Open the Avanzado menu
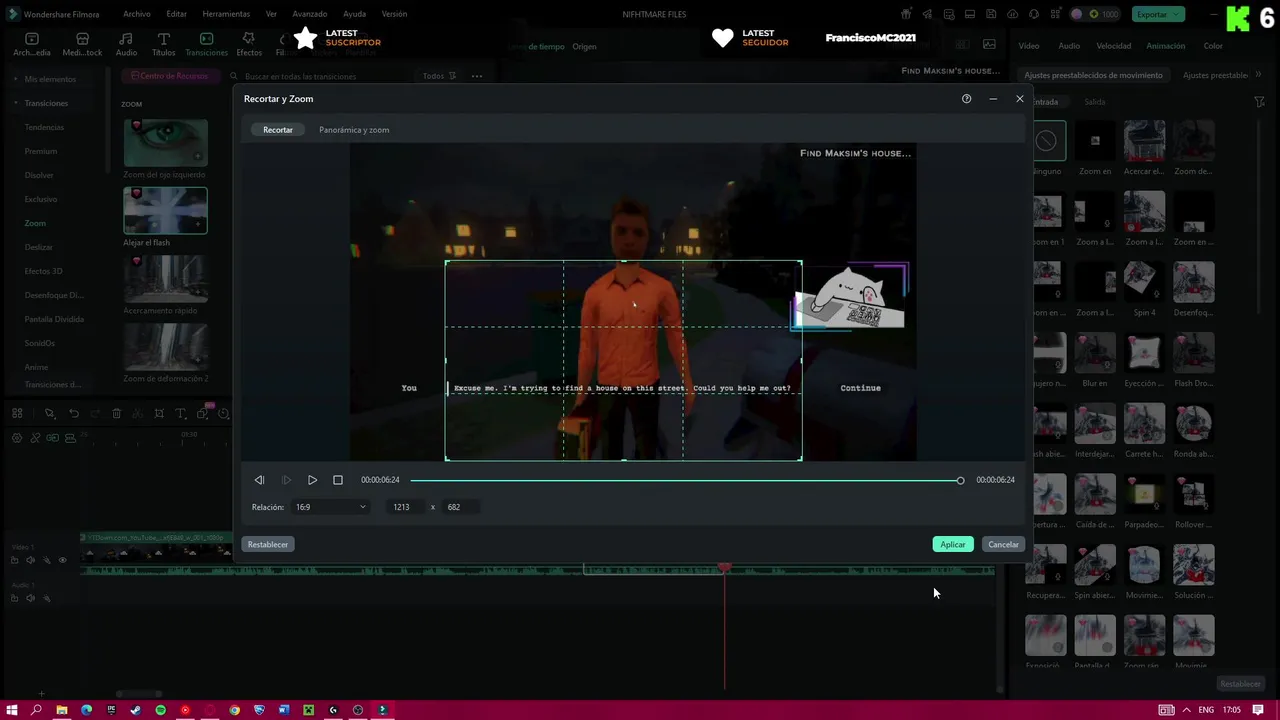1280x720 pixels. pos(310,14)
